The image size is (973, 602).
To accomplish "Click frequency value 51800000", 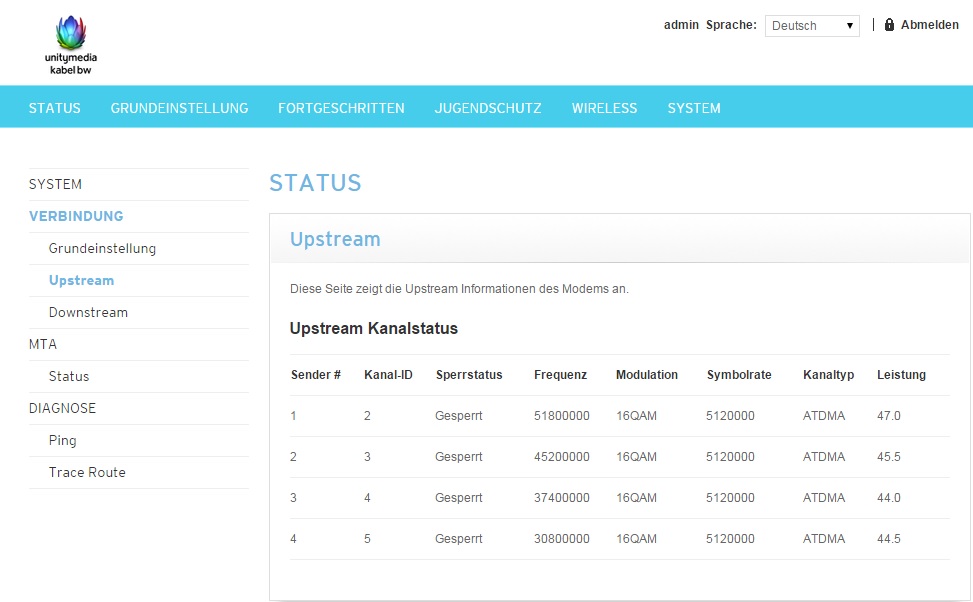I will pyautogui.click(x=562, y=416).
